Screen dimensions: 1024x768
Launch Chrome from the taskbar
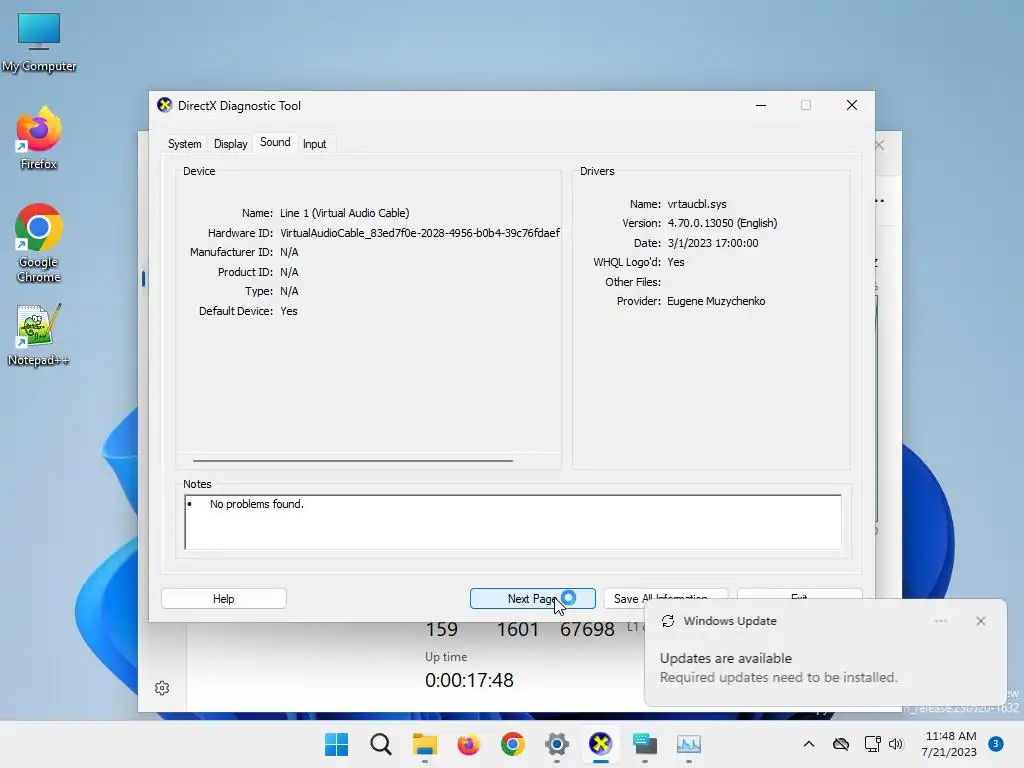513,744
